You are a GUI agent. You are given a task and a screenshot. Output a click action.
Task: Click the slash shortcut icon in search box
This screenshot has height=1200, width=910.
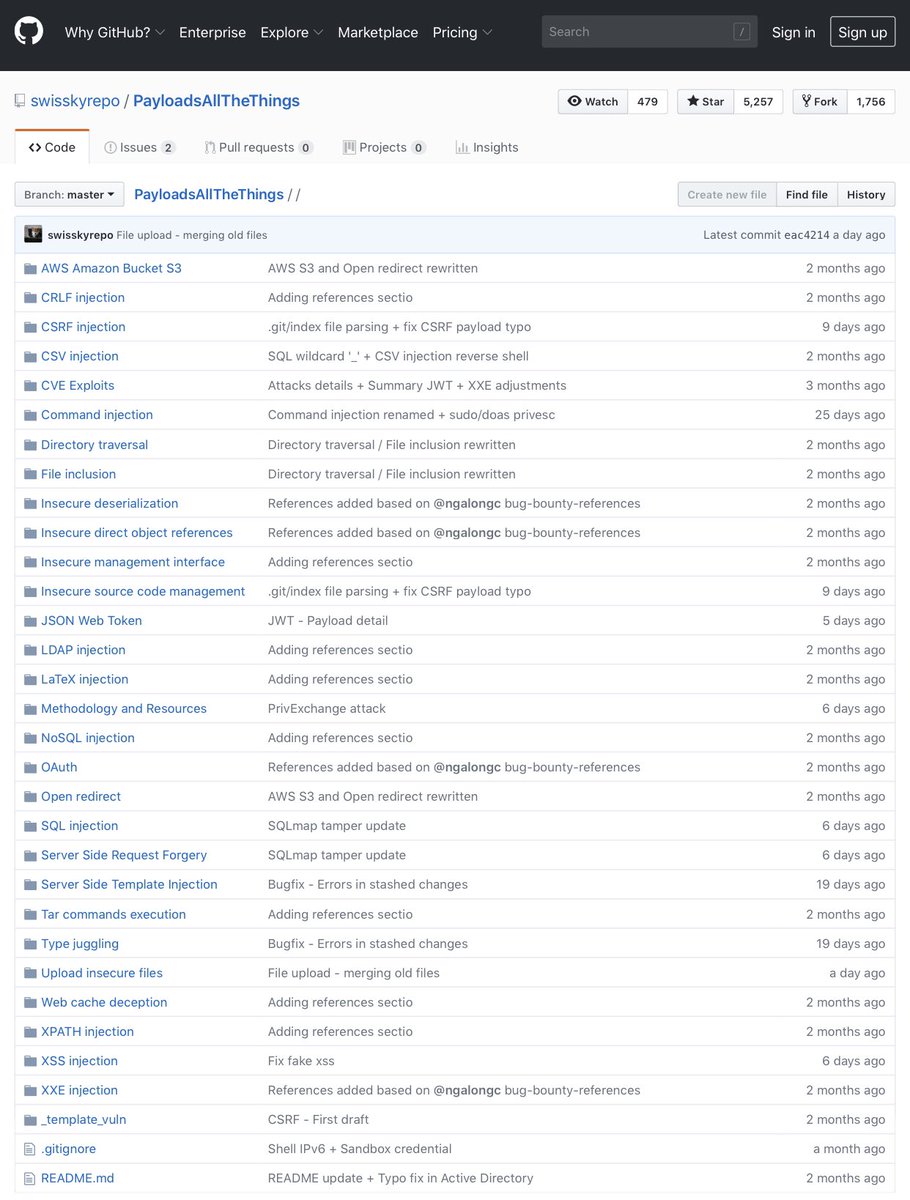coord(741,32)
